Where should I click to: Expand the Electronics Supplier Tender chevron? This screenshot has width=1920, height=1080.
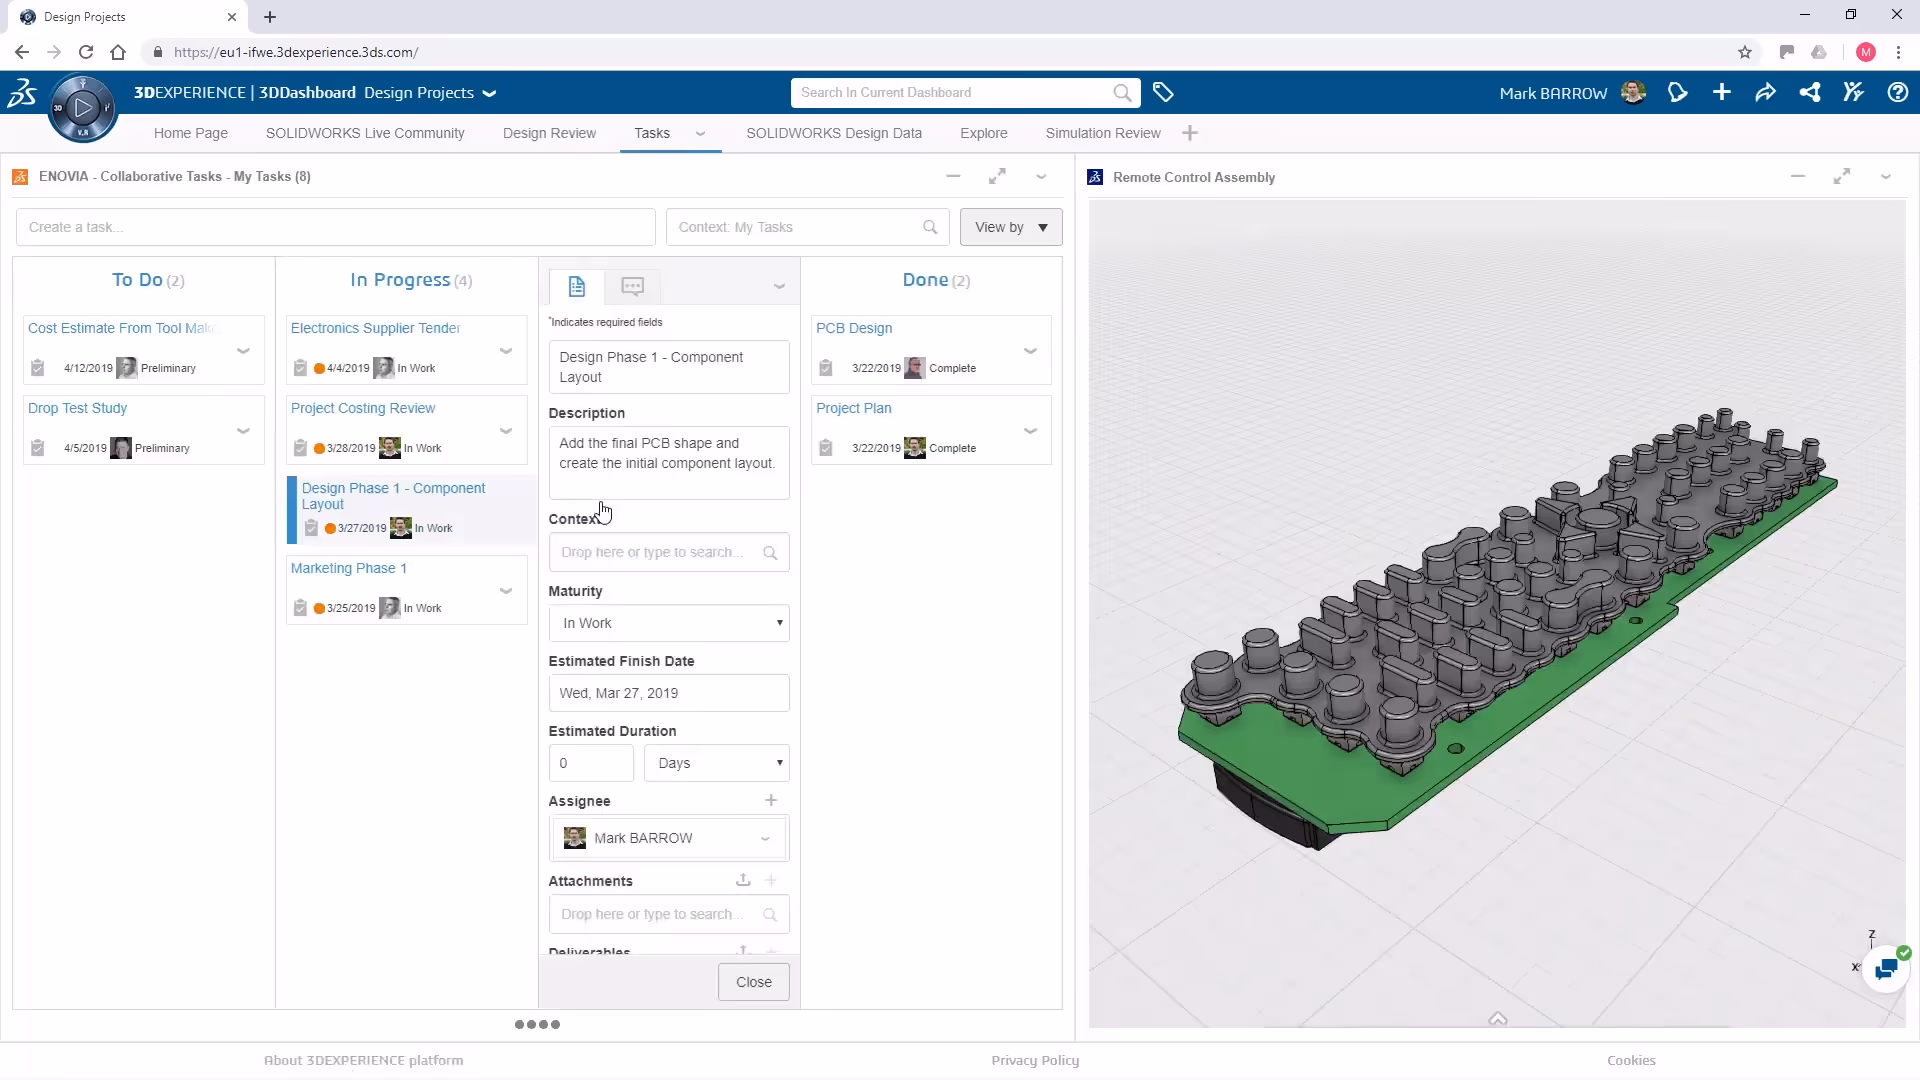pyautogui.click(x=506, y=351)
